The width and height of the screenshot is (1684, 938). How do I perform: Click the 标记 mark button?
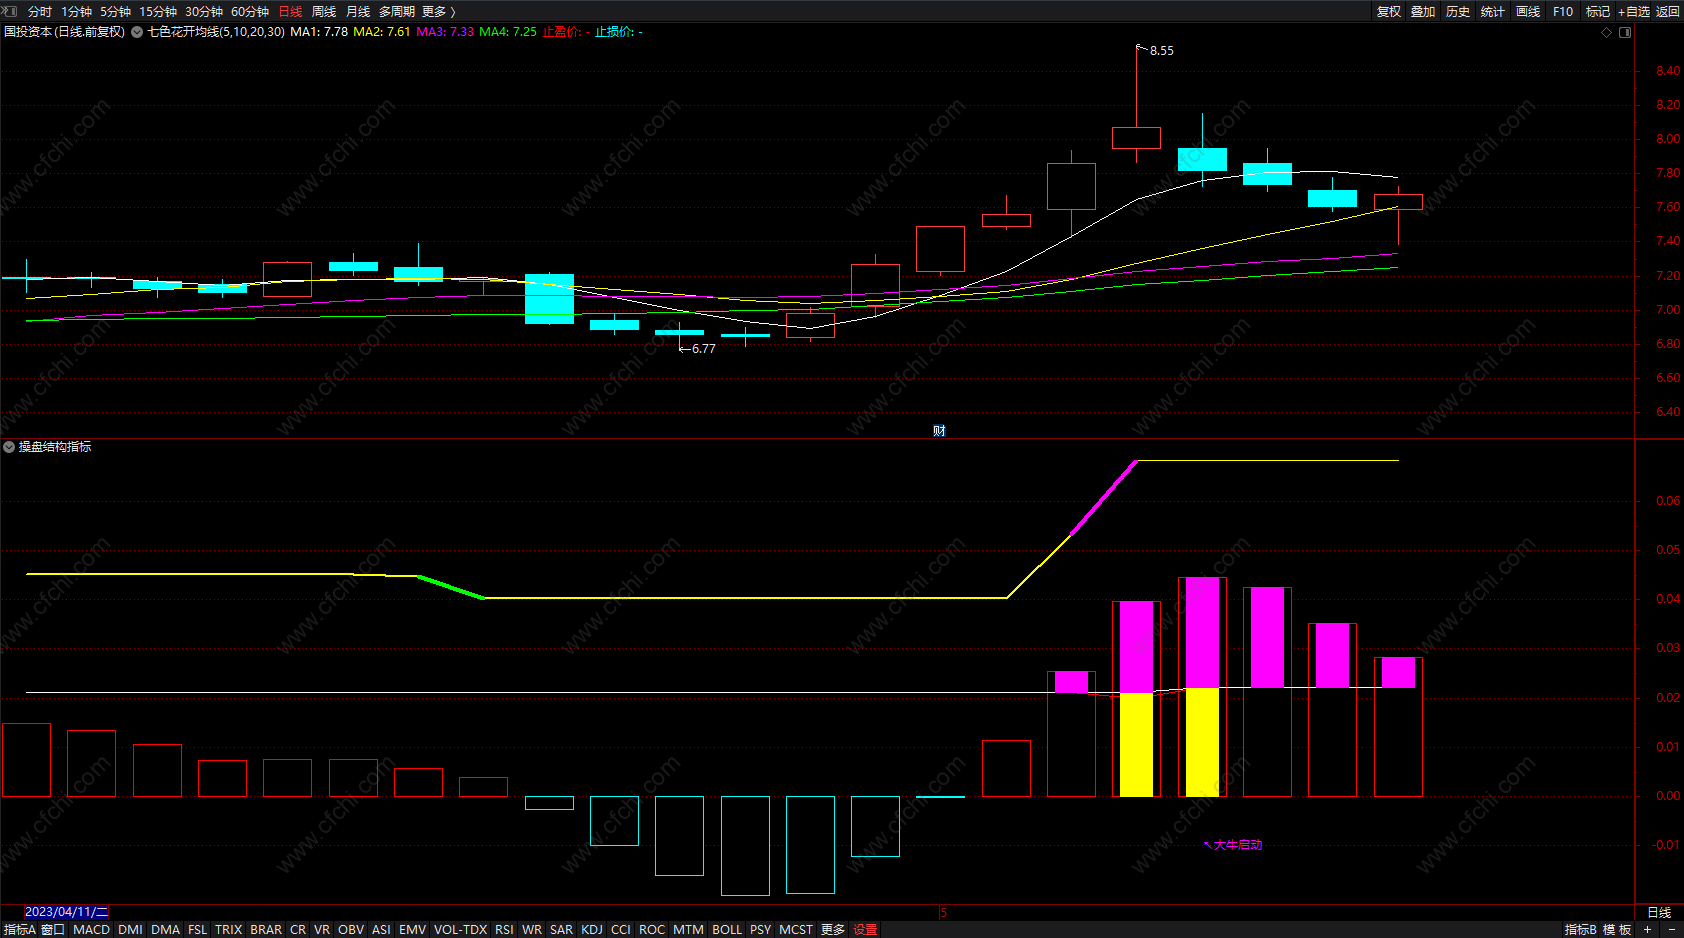coord(1598,12)
